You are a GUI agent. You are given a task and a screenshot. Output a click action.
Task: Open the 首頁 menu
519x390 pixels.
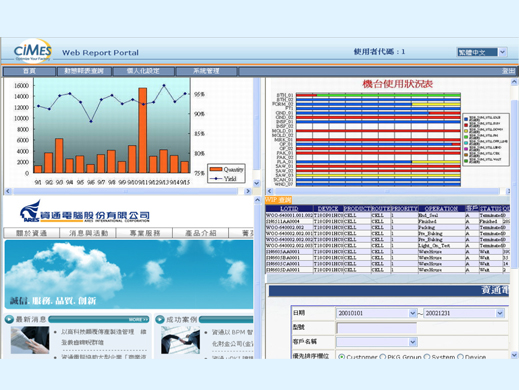point(29,71)
